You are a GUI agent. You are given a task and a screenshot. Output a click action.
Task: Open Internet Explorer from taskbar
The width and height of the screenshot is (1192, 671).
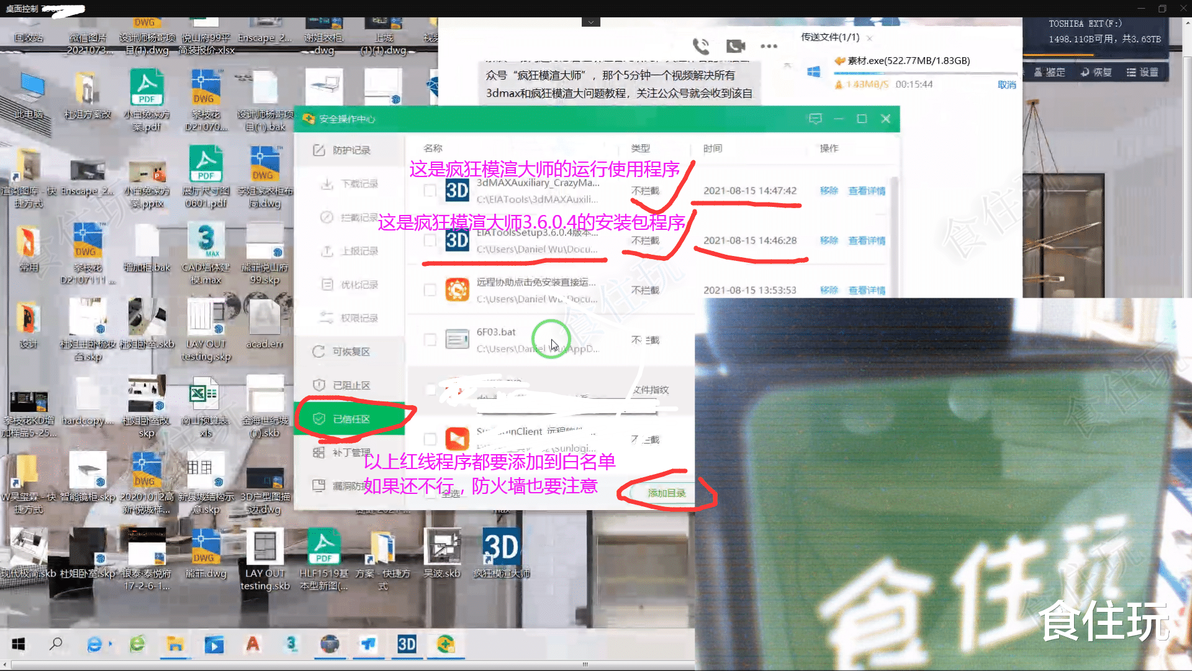95,644
